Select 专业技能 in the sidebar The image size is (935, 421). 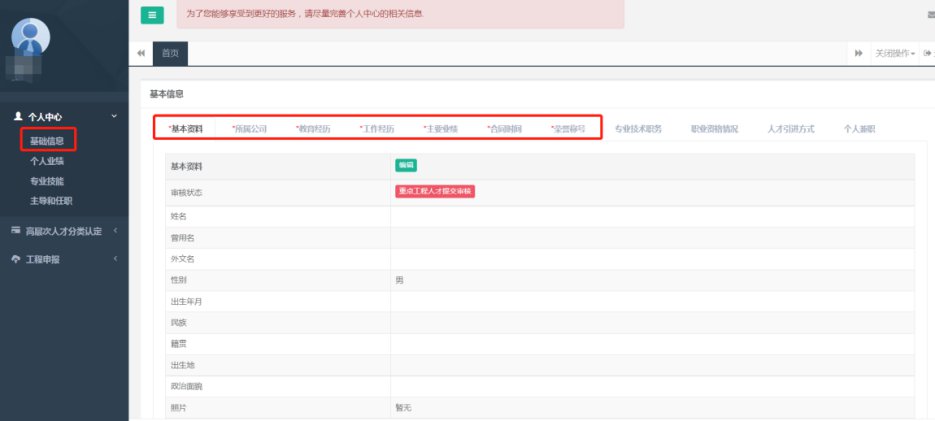tap(48, 181)
